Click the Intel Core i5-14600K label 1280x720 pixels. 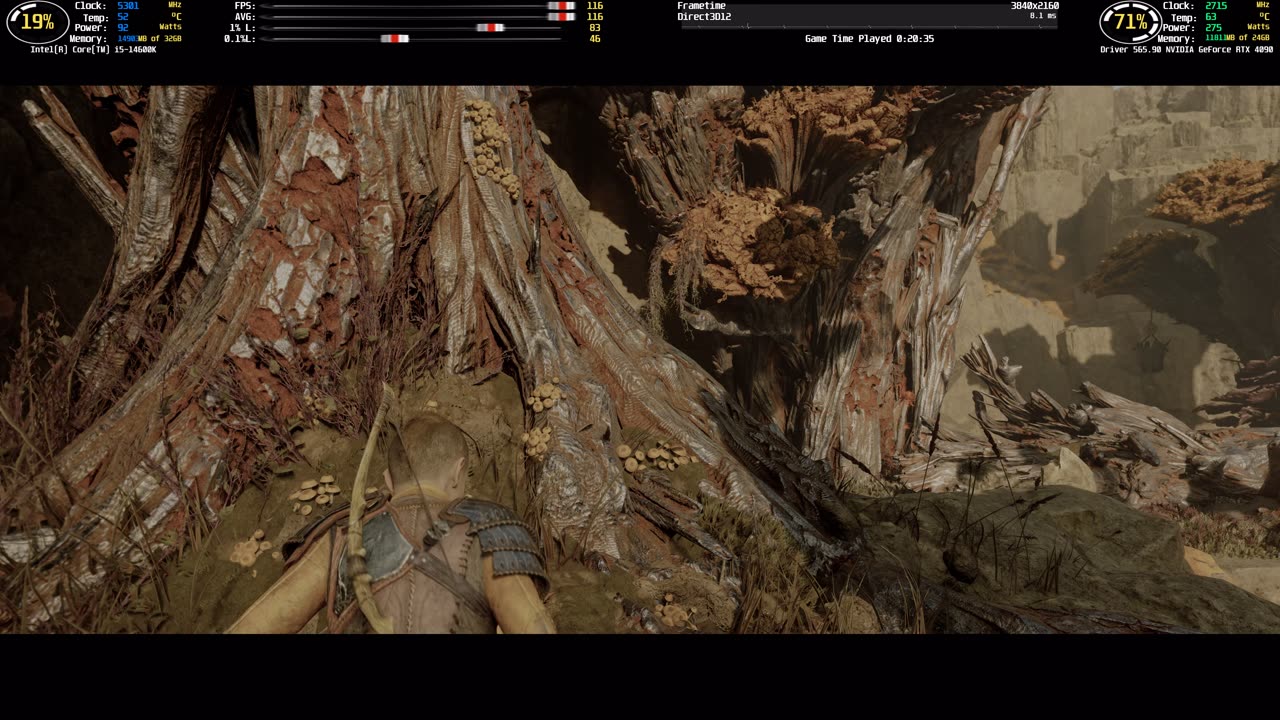click(93, 50)
